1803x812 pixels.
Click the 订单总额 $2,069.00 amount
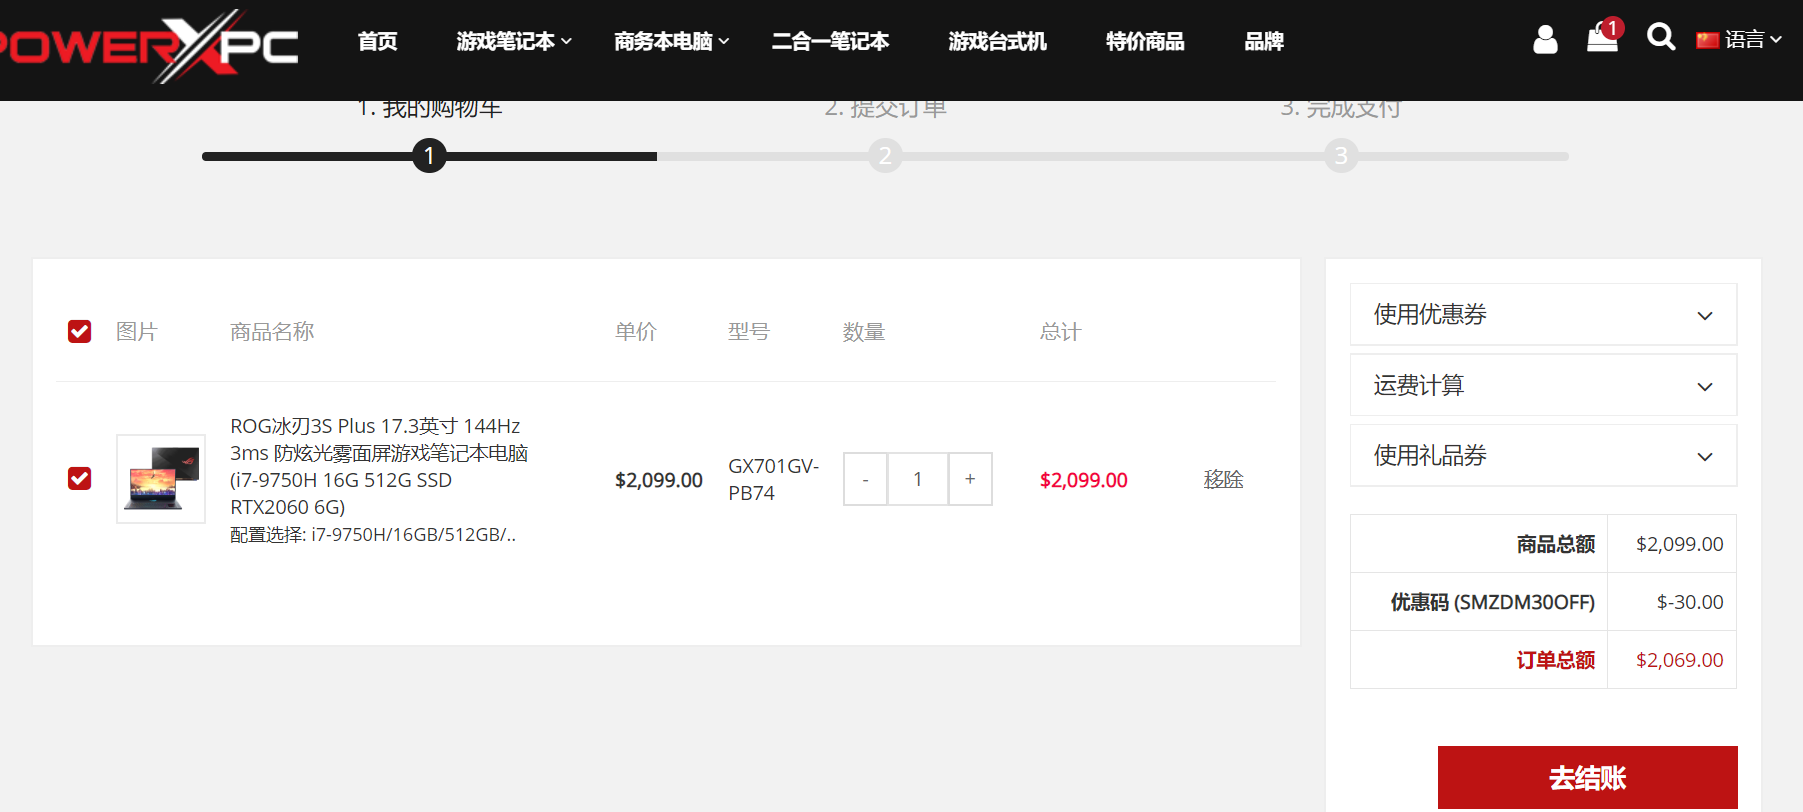(1680, 660)
